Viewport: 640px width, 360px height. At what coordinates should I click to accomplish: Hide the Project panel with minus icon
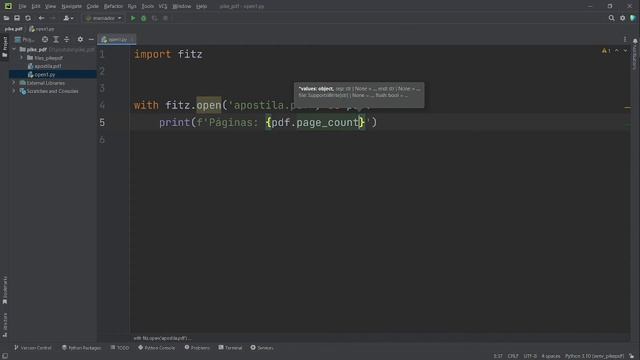(x=91, y=40)
